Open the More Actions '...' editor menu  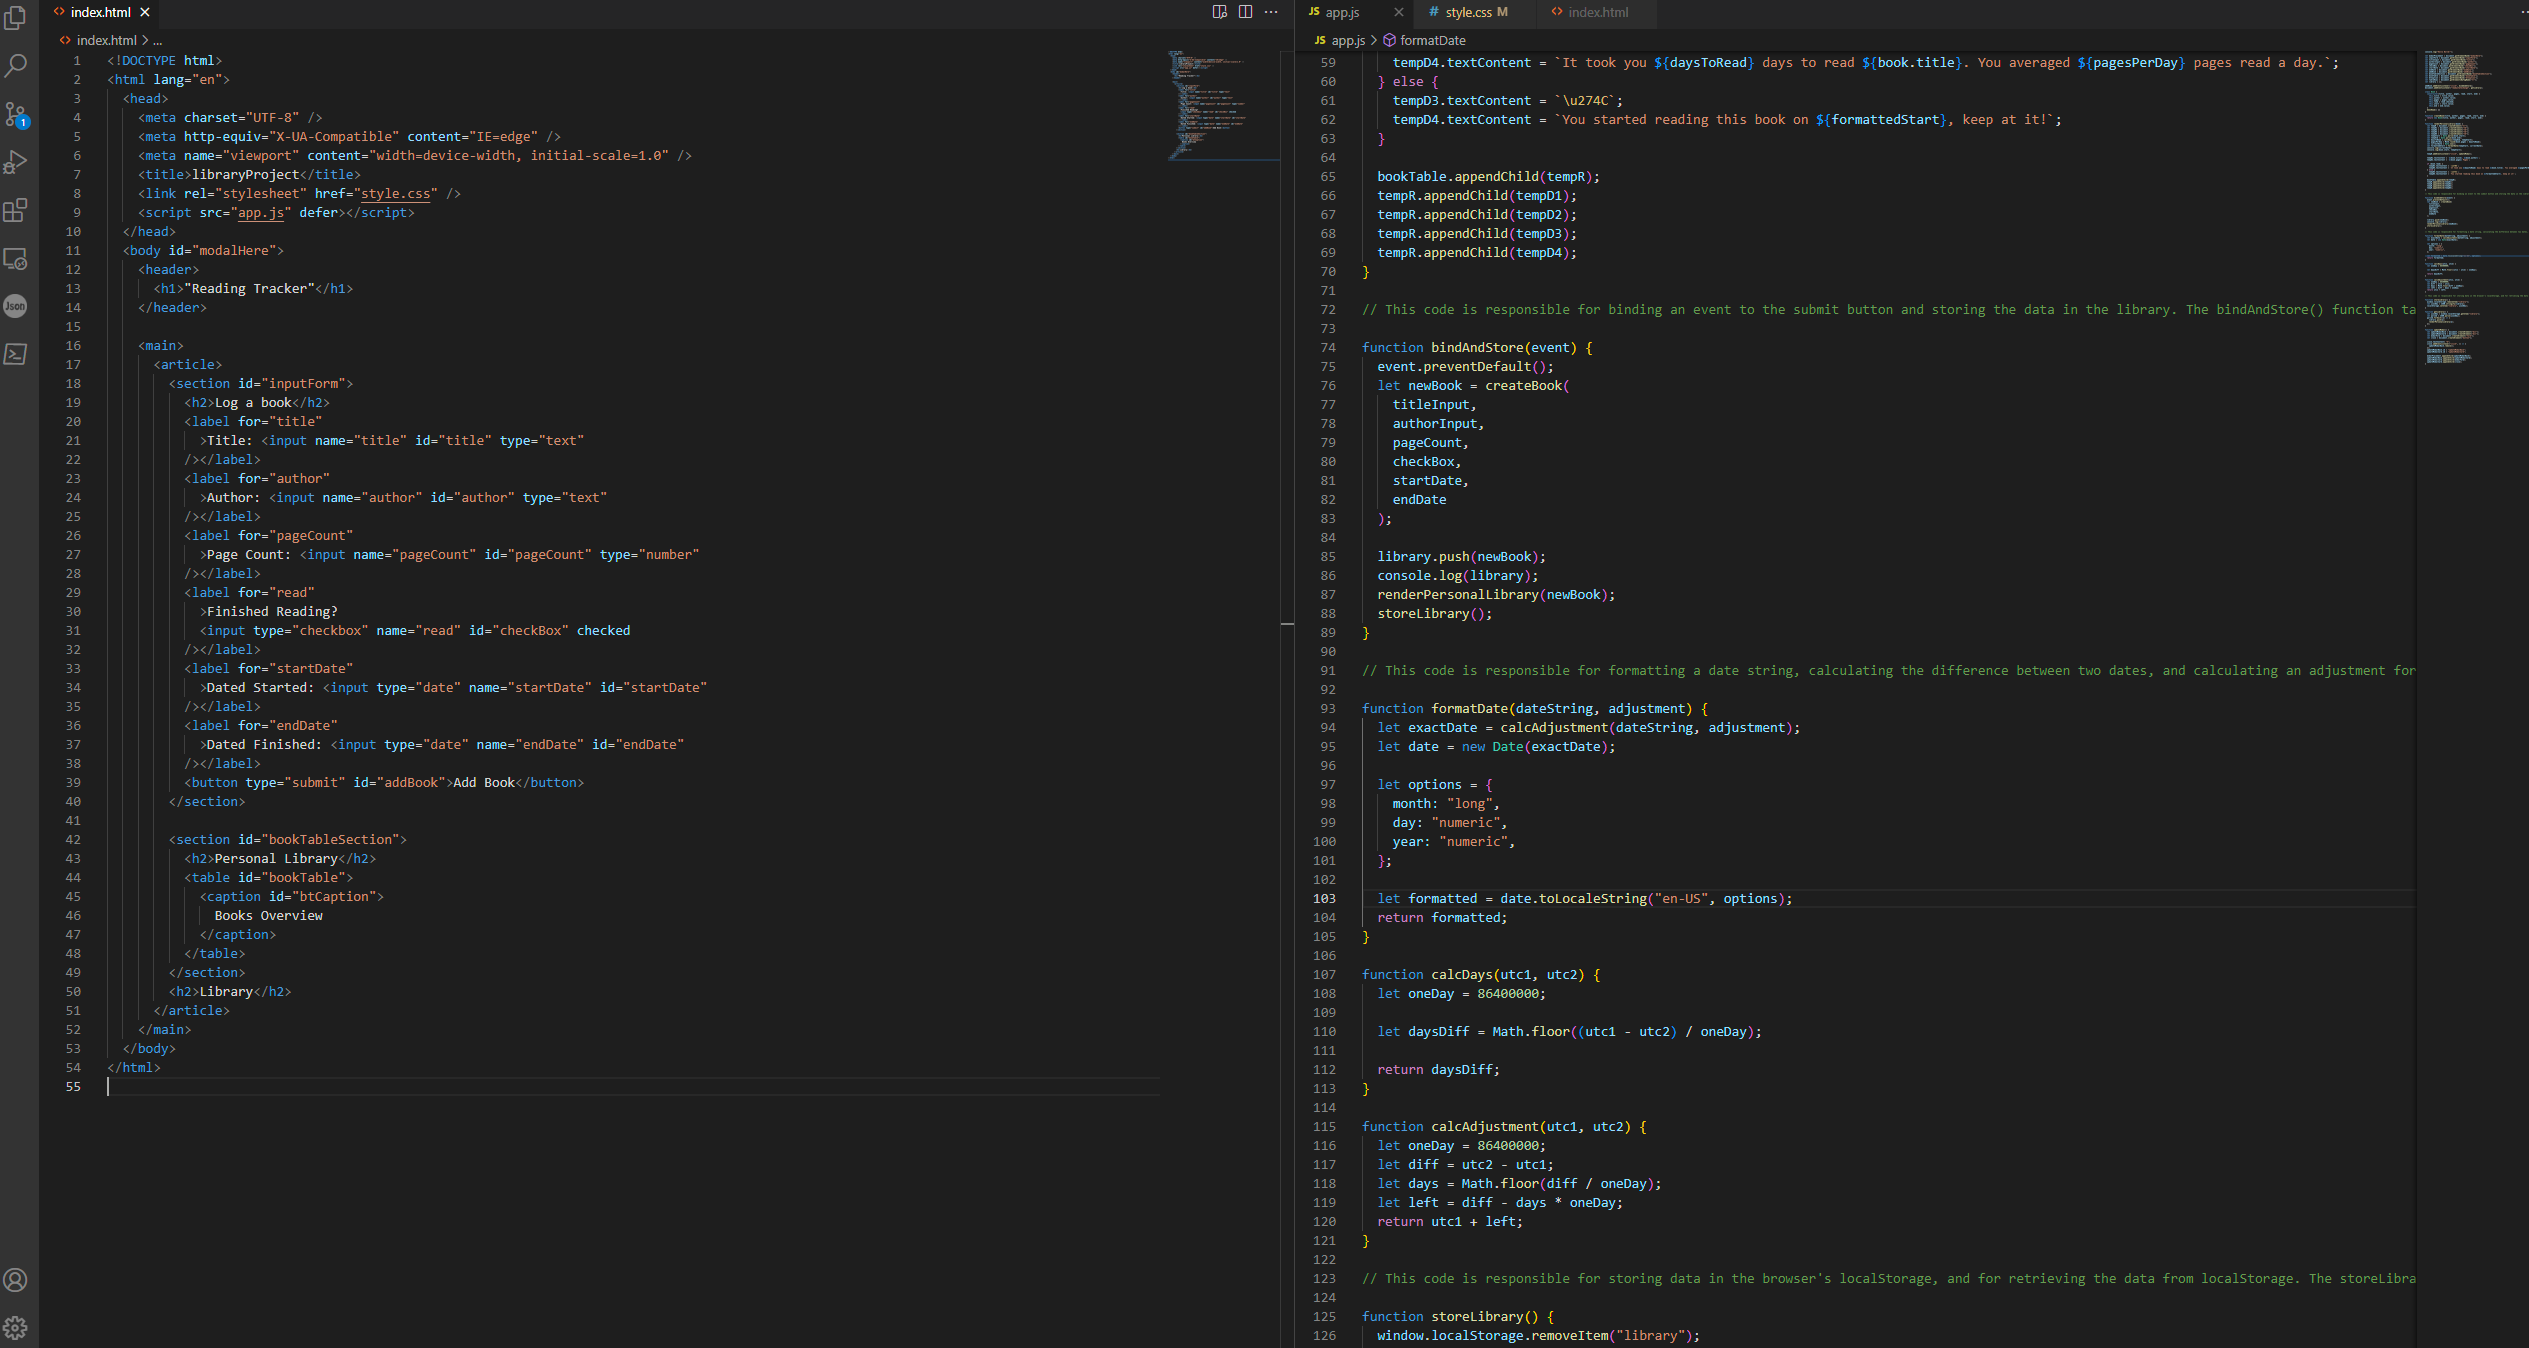pyautogui.click(x=1271, y=12)
